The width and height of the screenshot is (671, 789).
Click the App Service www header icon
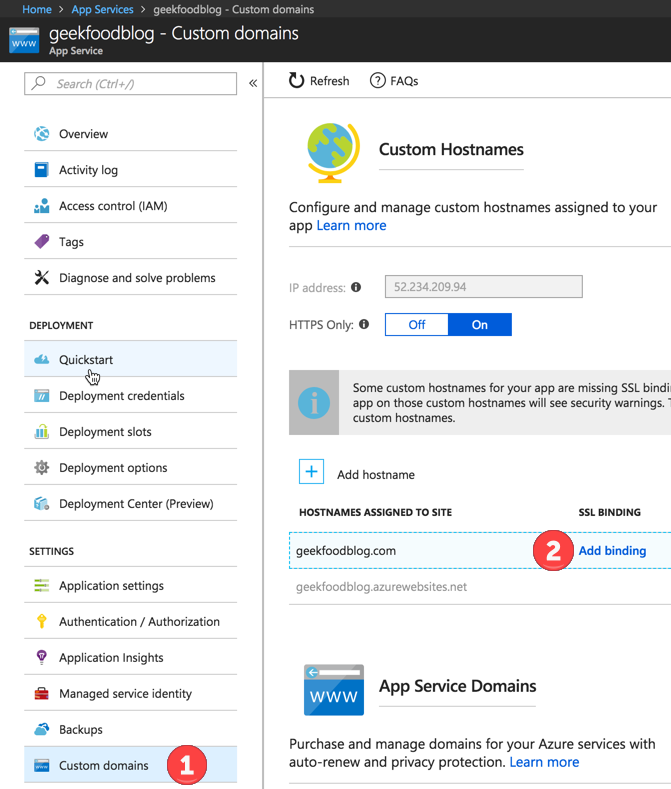coord(24,41)
